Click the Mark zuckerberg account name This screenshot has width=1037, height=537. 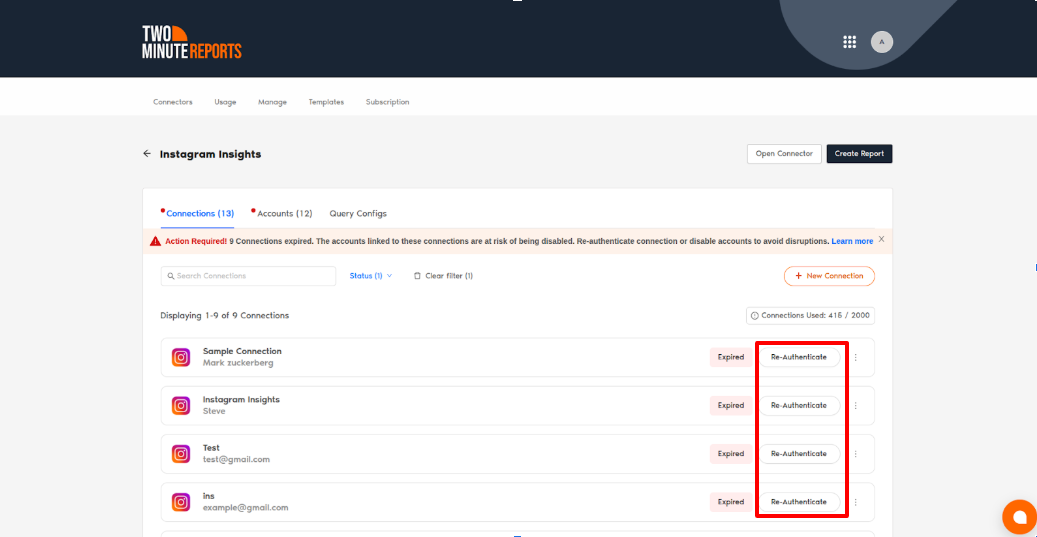click(x=238, y=363)
